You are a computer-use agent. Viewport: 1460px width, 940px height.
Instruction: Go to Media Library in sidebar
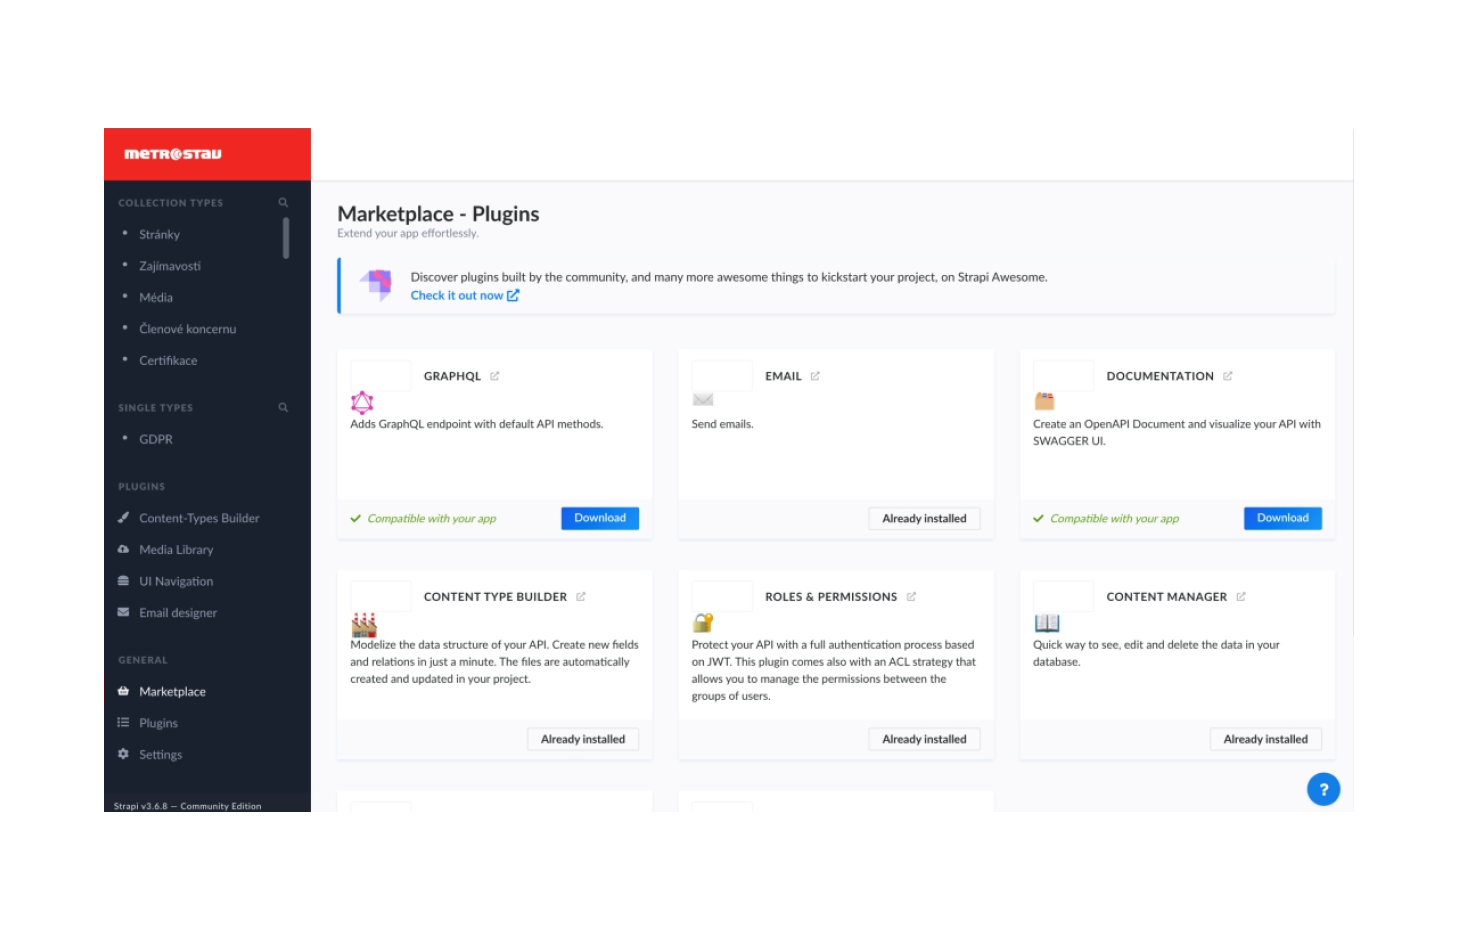(x=176, y=550)
